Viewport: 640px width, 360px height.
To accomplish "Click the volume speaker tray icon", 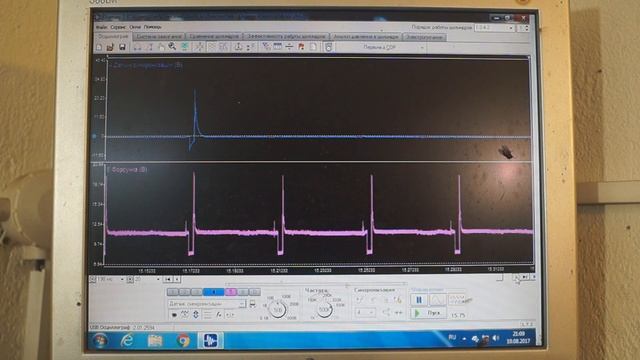I will 496,338.
